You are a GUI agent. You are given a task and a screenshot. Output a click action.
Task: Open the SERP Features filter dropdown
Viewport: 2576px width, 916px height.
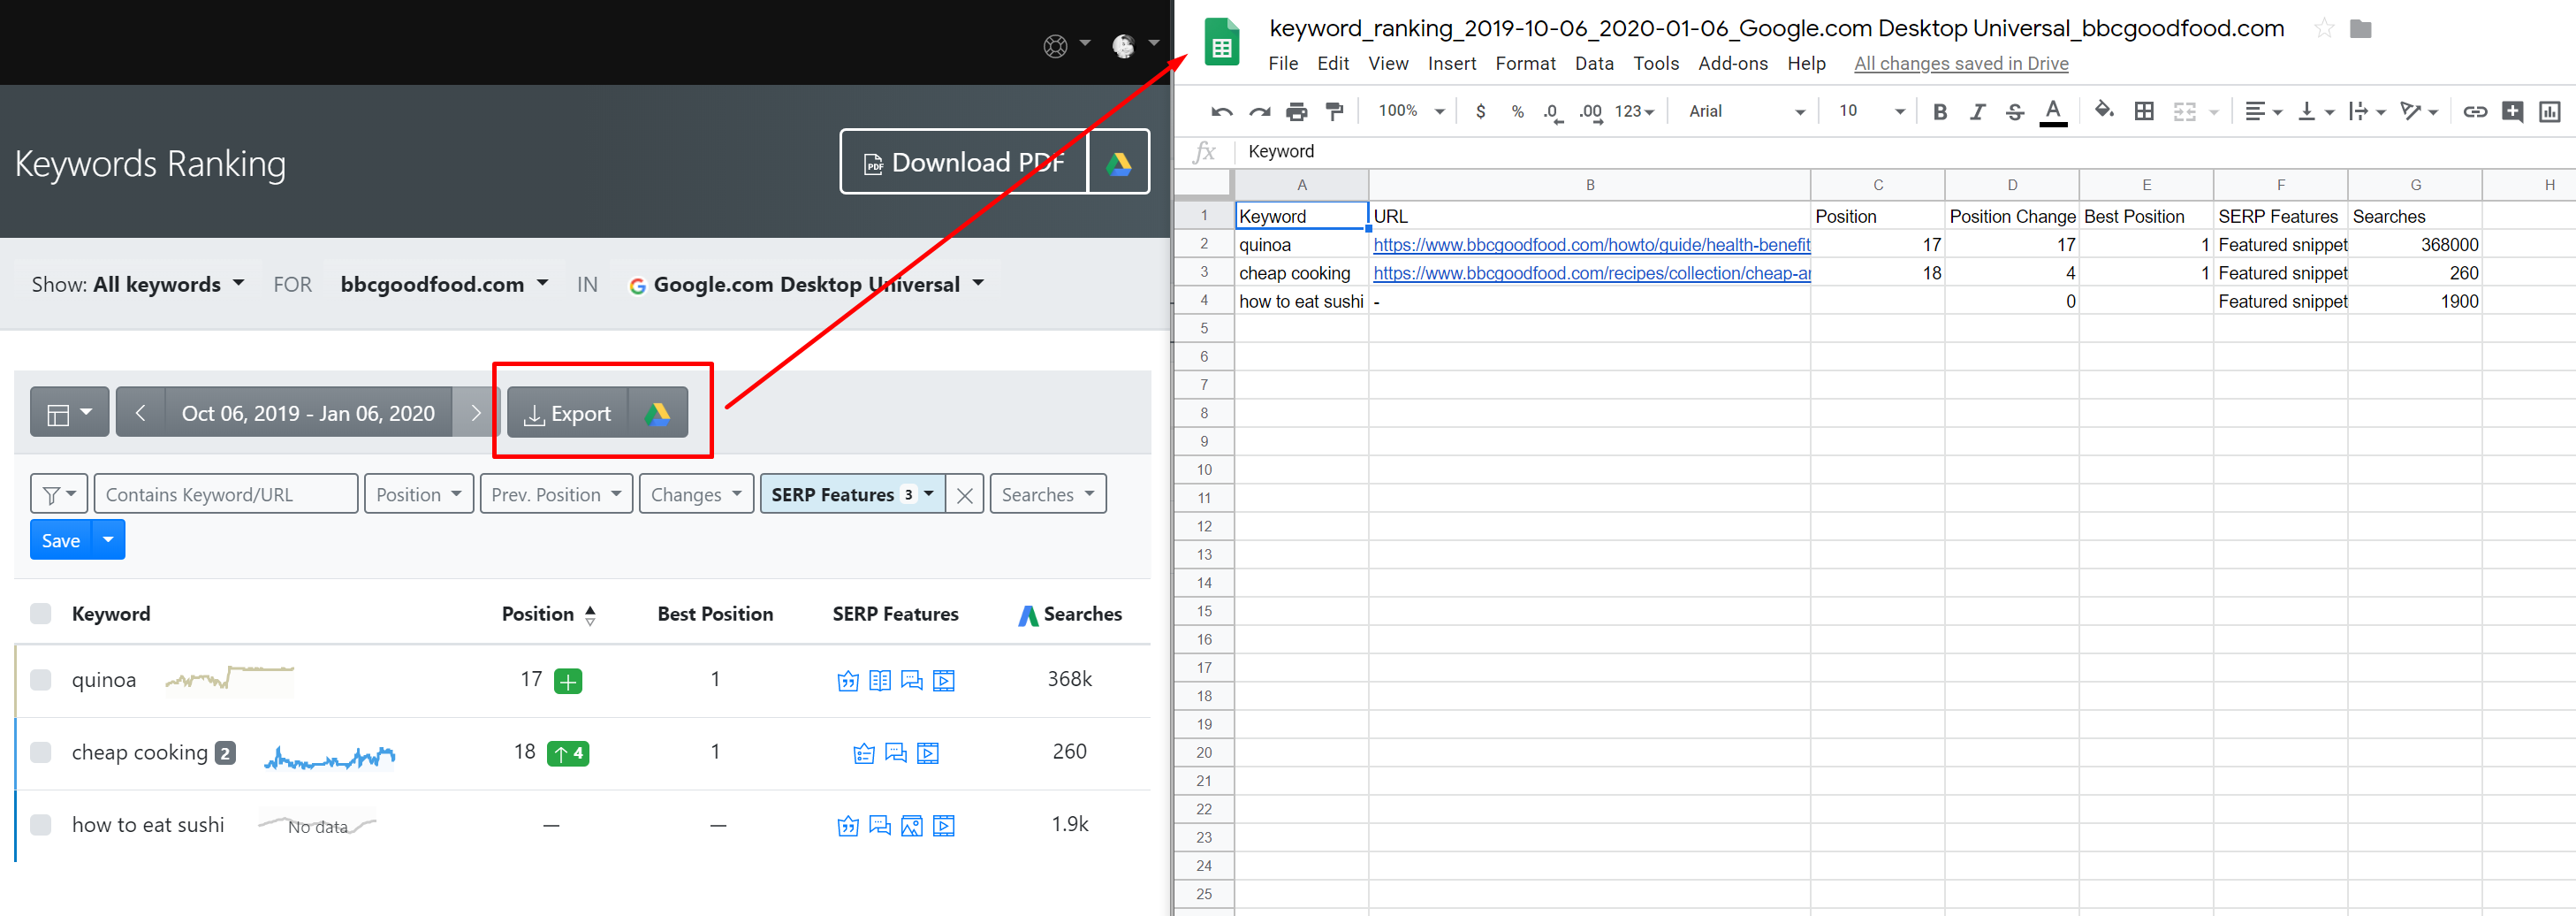[853, 494]
